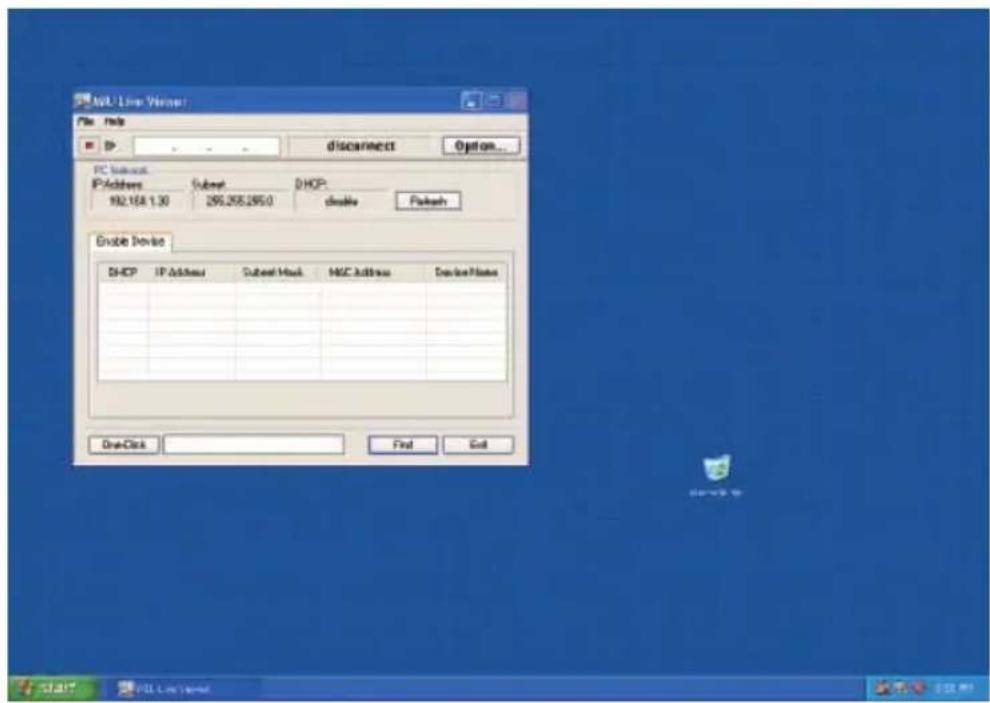Open the Windows Start menu
This screenshot has height=703, width=990.
[x=52, y=688]
